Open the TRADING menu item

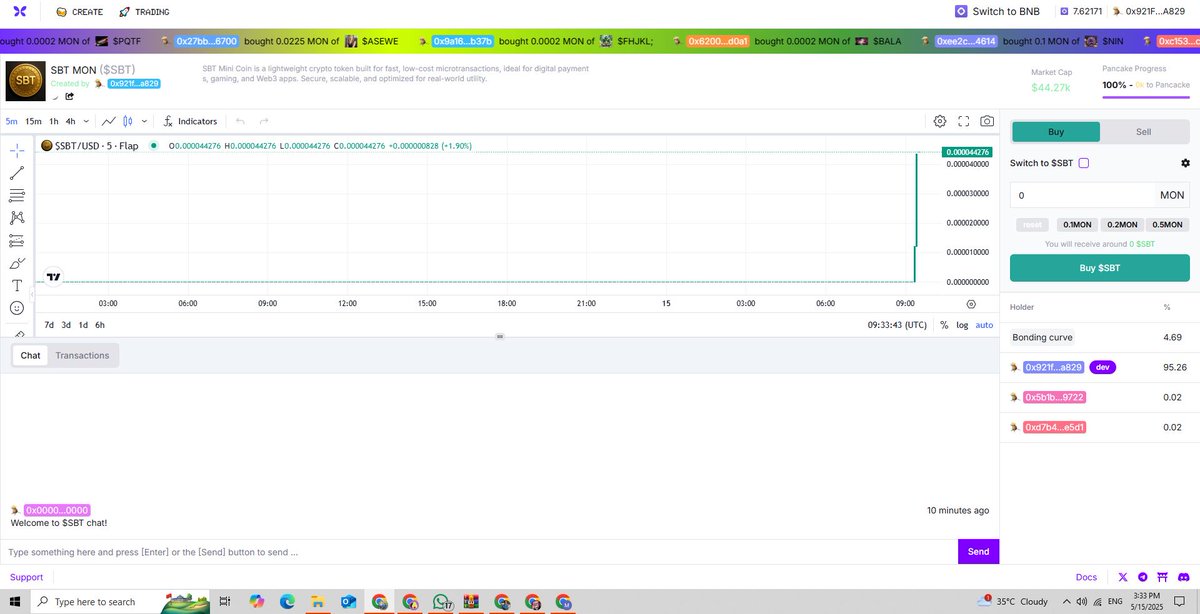[144, 12]
